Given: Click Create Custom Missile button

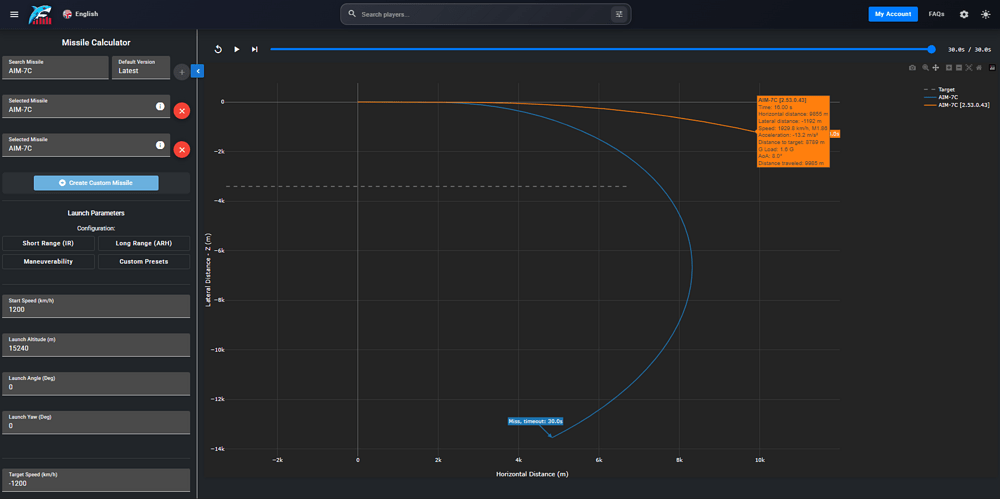Looking at the screenshot, I should coord(96,182).
